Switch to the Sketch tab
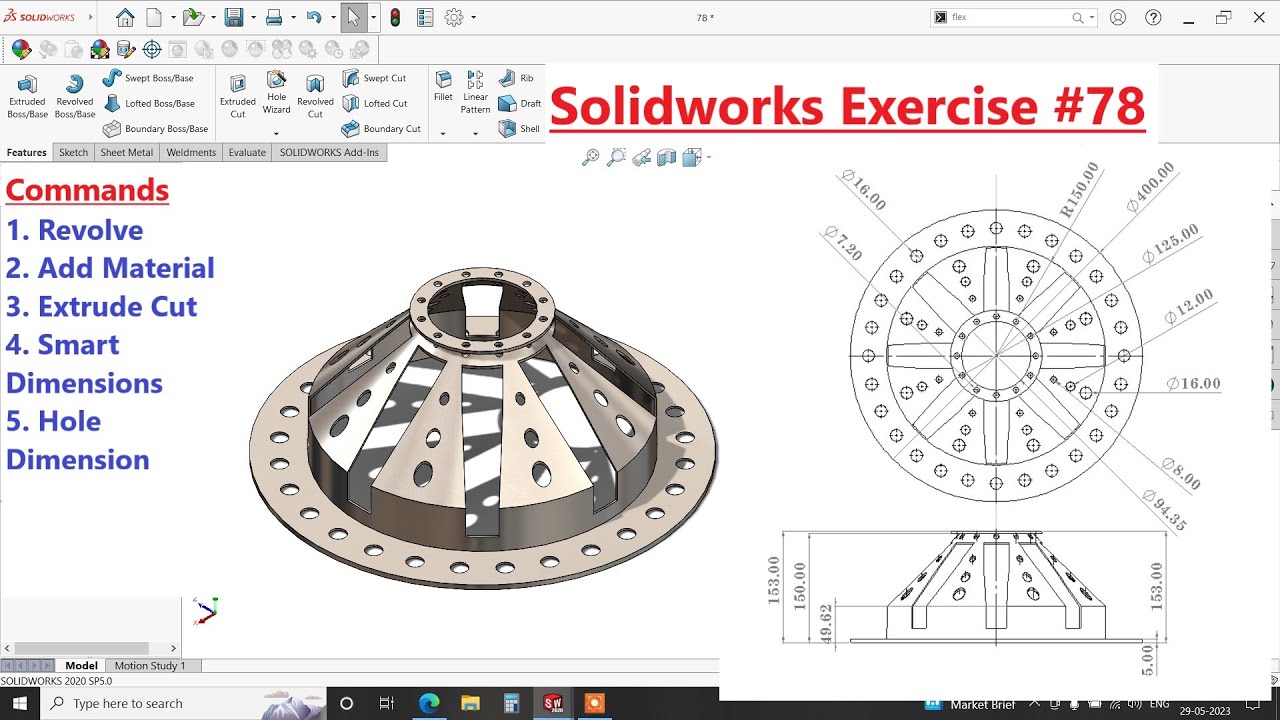The height and width of the screenshot is (720, 1280). click(73, 153)
